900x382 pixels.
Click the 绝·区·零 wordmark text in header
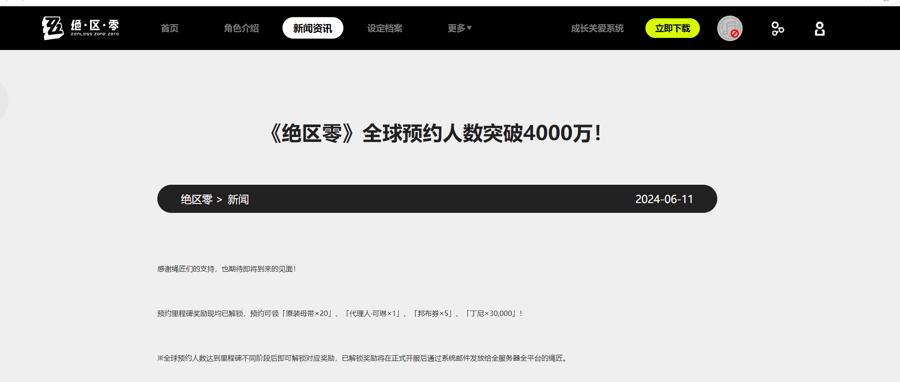click(x=95, y=26)
